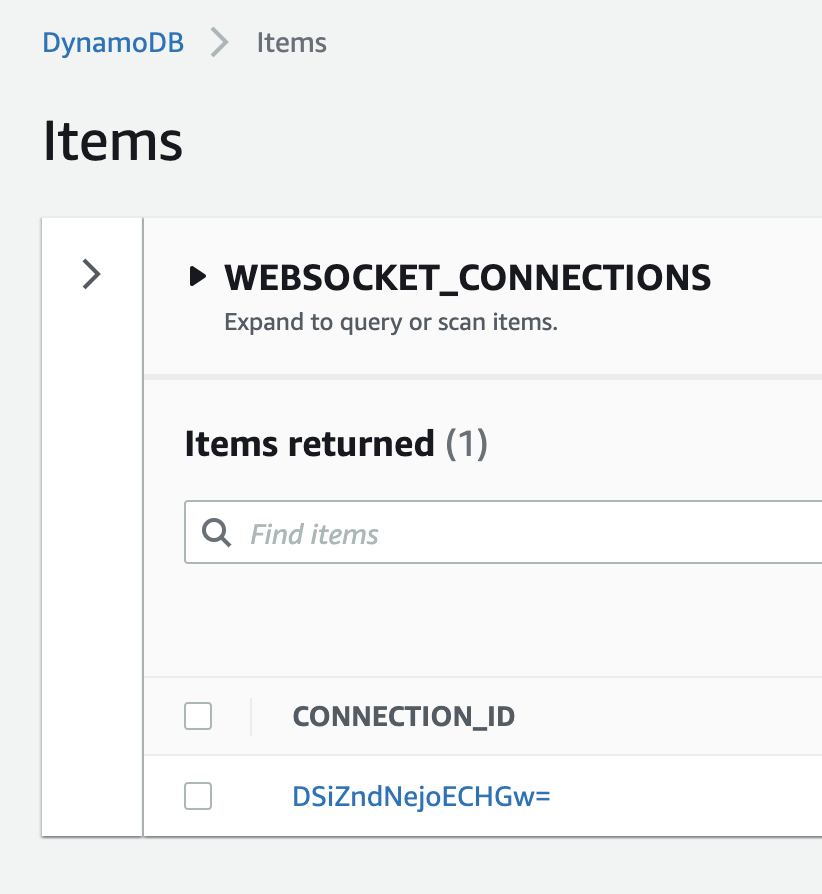Click the DSiZndNejoECHGw= table row
This screenshot has height=894, width=822.
tap(483, 796)
